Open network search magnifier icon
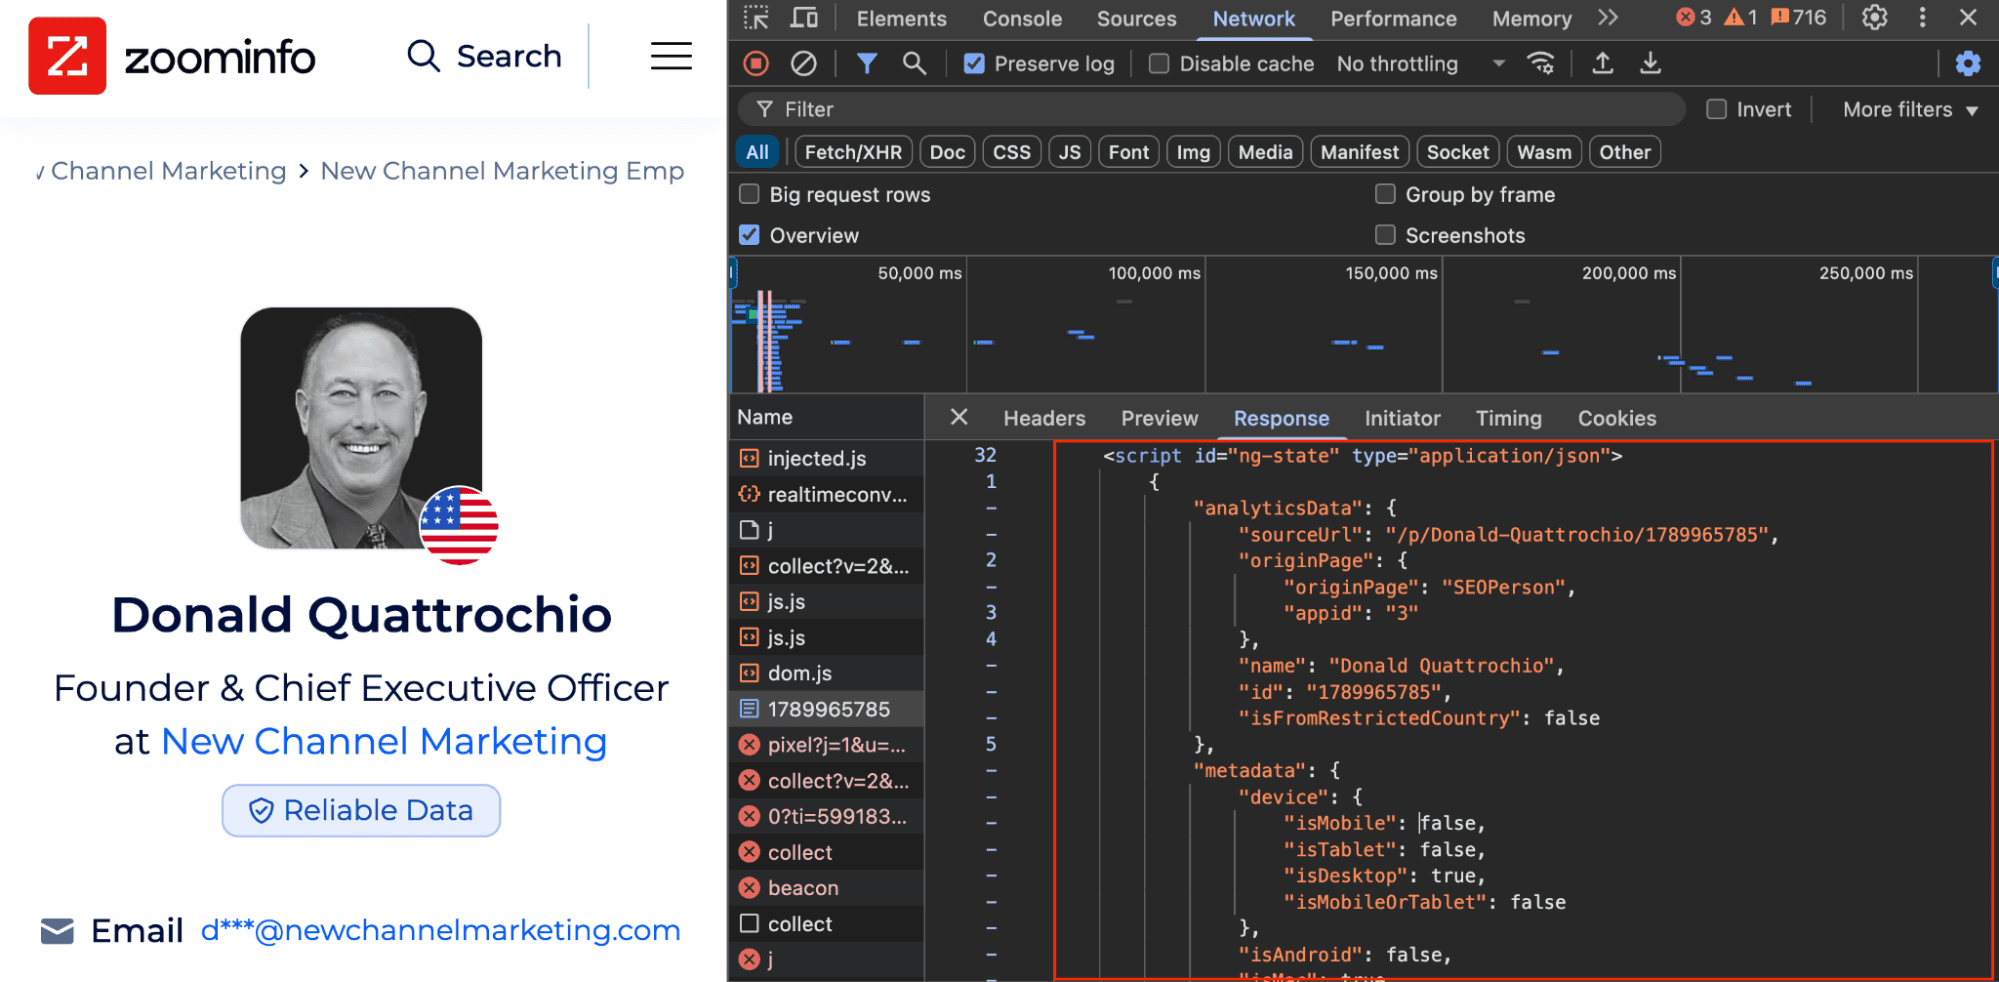Screen dimensions: 1999x982 (x=913, y=64)
